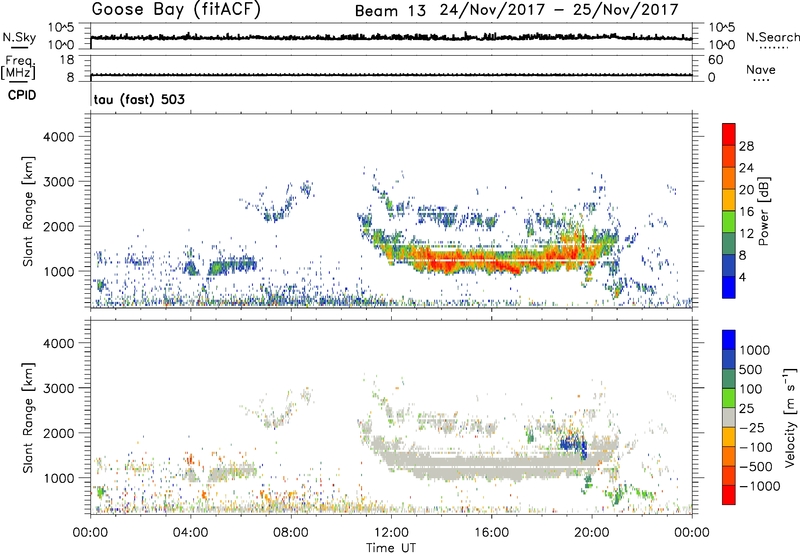Click the 'tau (fast) 503' CPID text
Screen dimensions: 800x554
(x=139, y=99)
